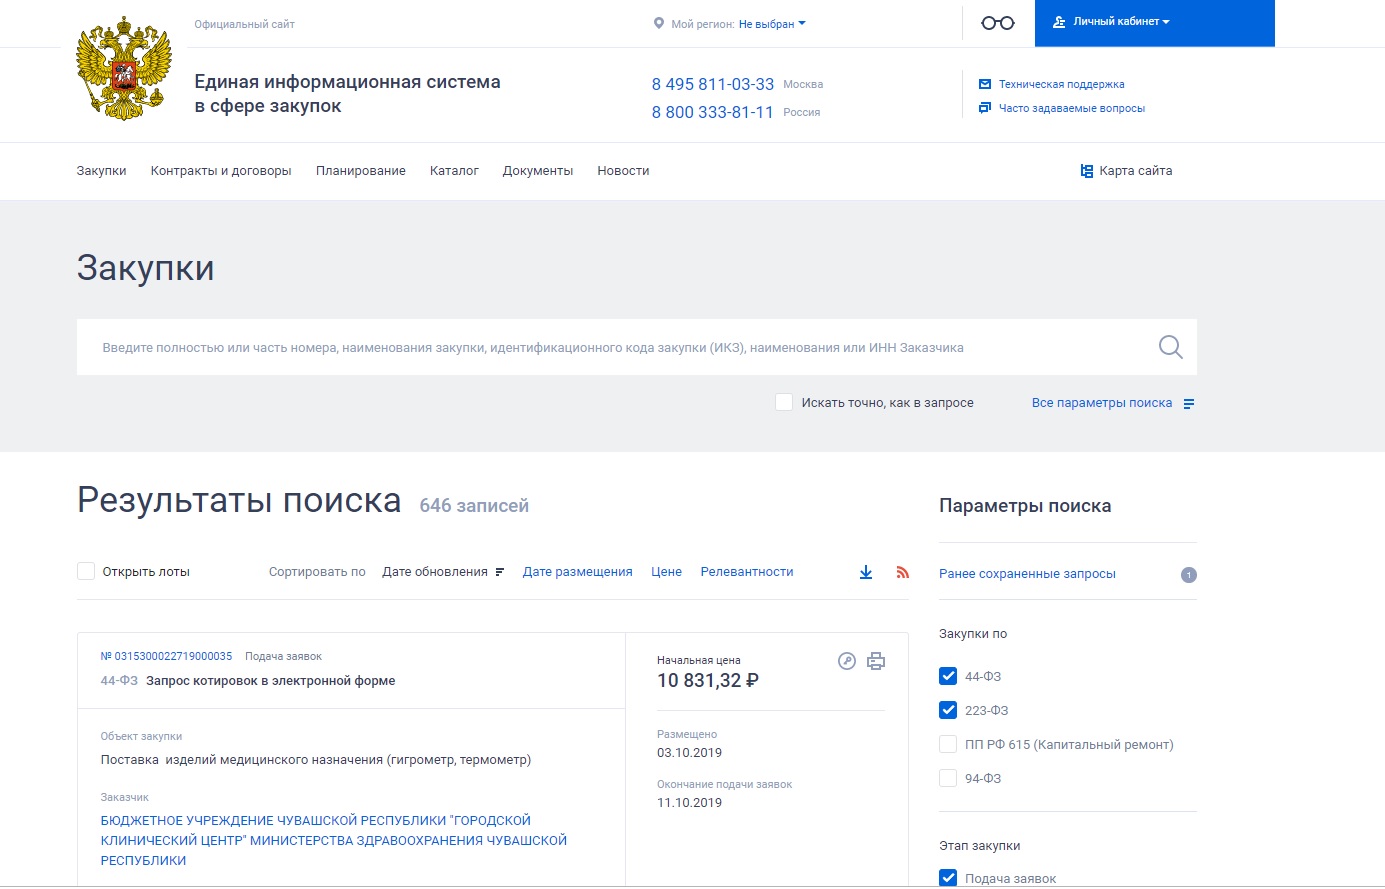This screenshot has width=1385, height=889.
Task: Sort results by Дате размещения
Action: pyautogui.click(x=577, y=572)
